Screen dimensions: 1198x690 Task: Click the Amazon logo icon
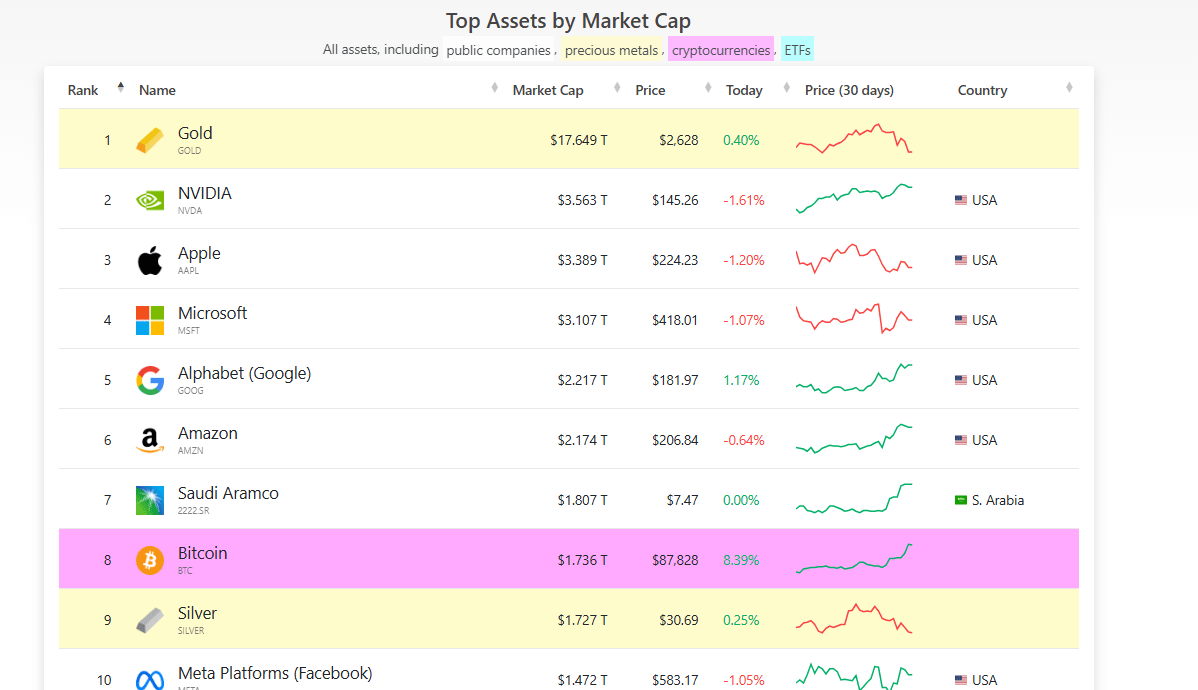click(150, 440)
